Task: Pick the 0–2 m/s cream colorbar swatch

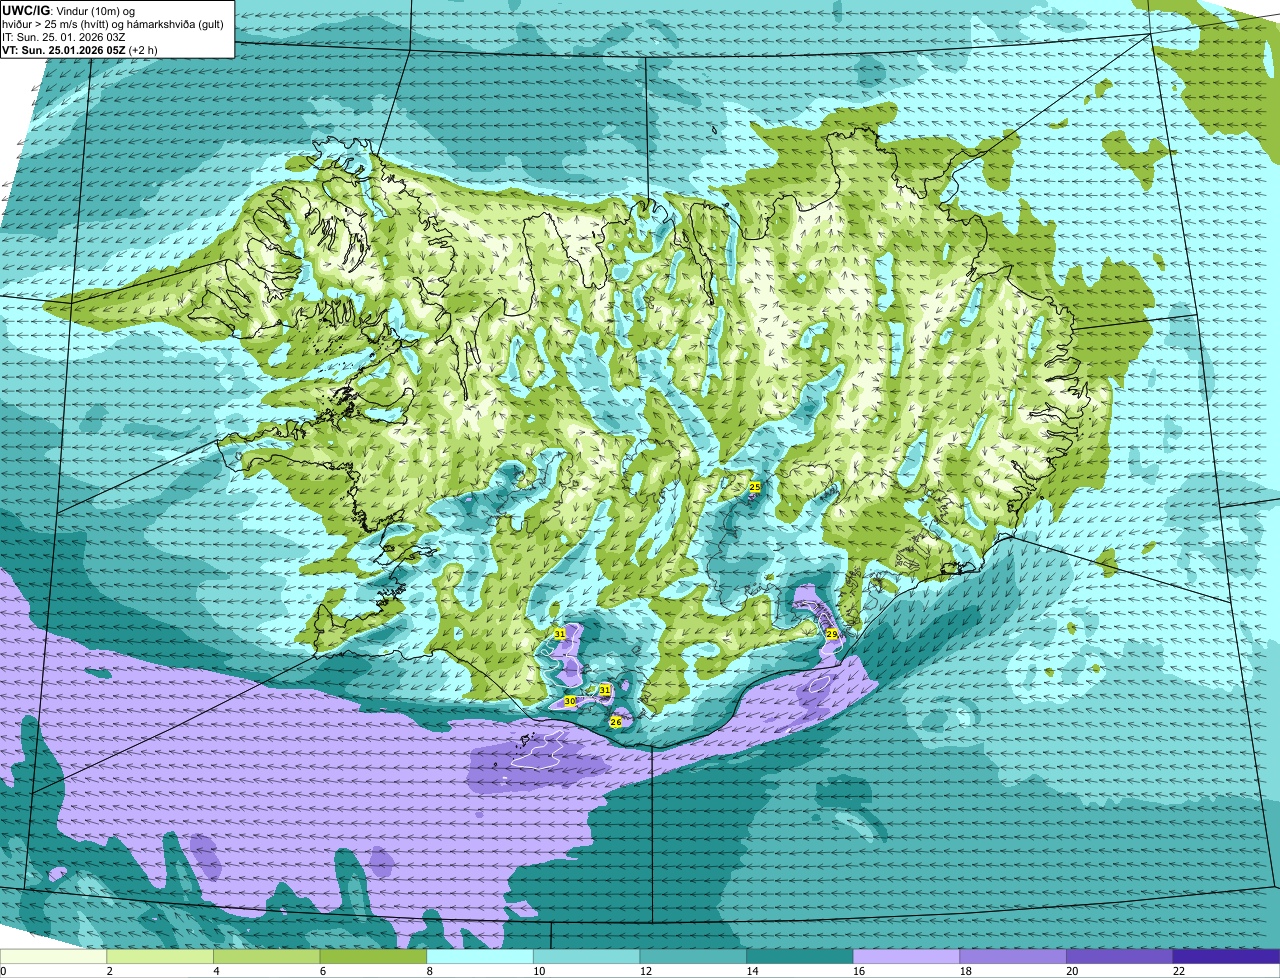Action: [x=53, y=957]
